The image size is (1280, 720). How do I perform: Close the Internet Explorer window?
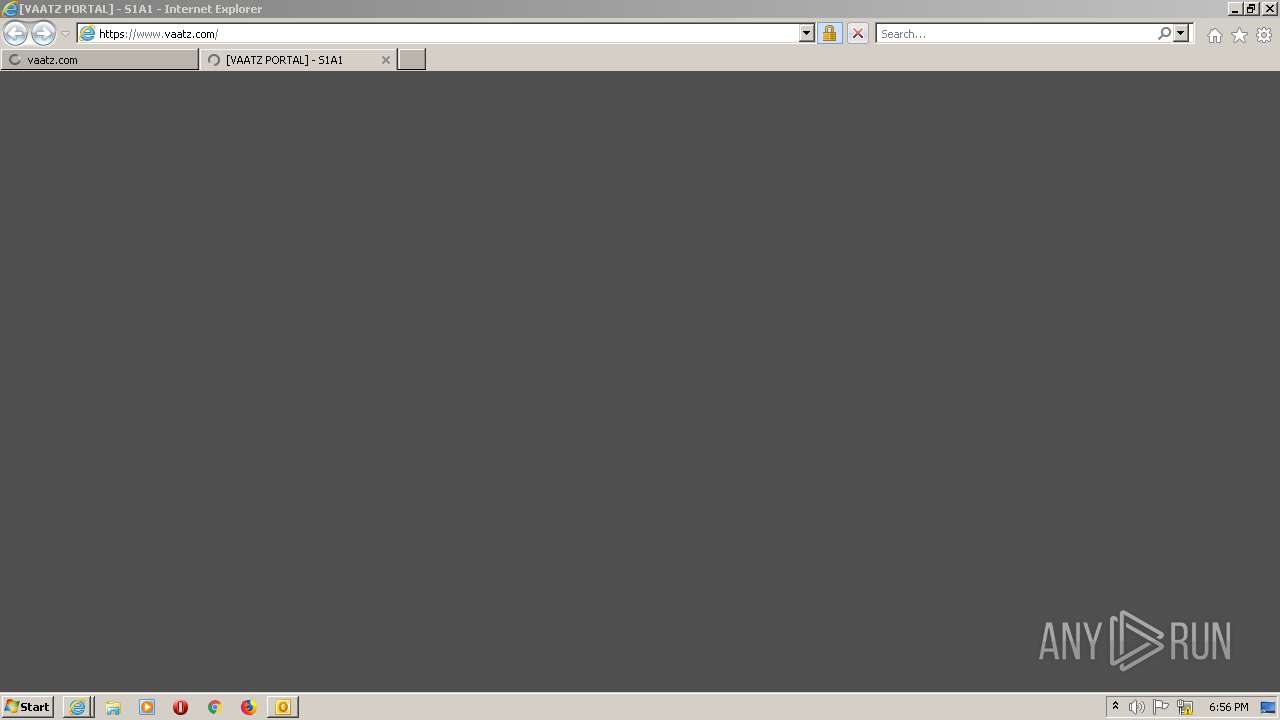[x=1268, y=9]
